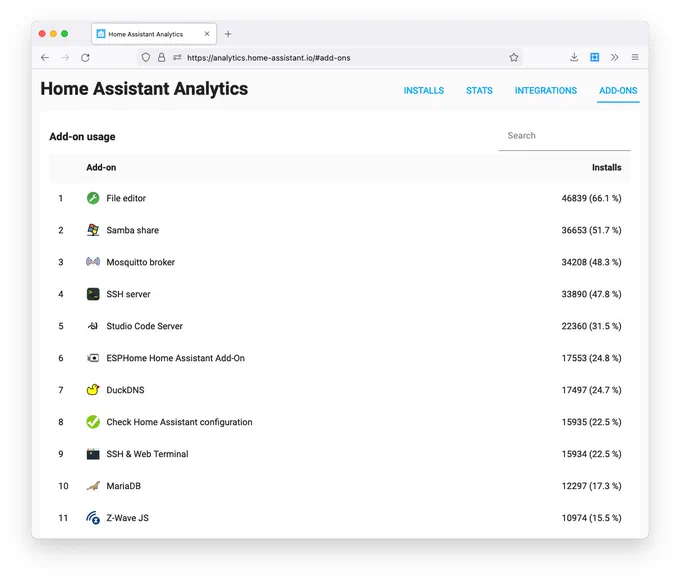Click install count 46839 (66.1 %)

[x=591, y=198]
